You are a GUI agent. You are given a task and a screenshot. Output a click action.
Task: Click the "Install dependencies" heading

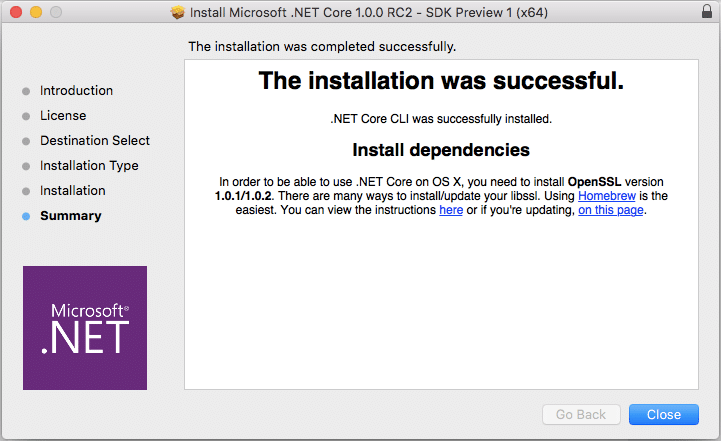[x=441, y=150]
